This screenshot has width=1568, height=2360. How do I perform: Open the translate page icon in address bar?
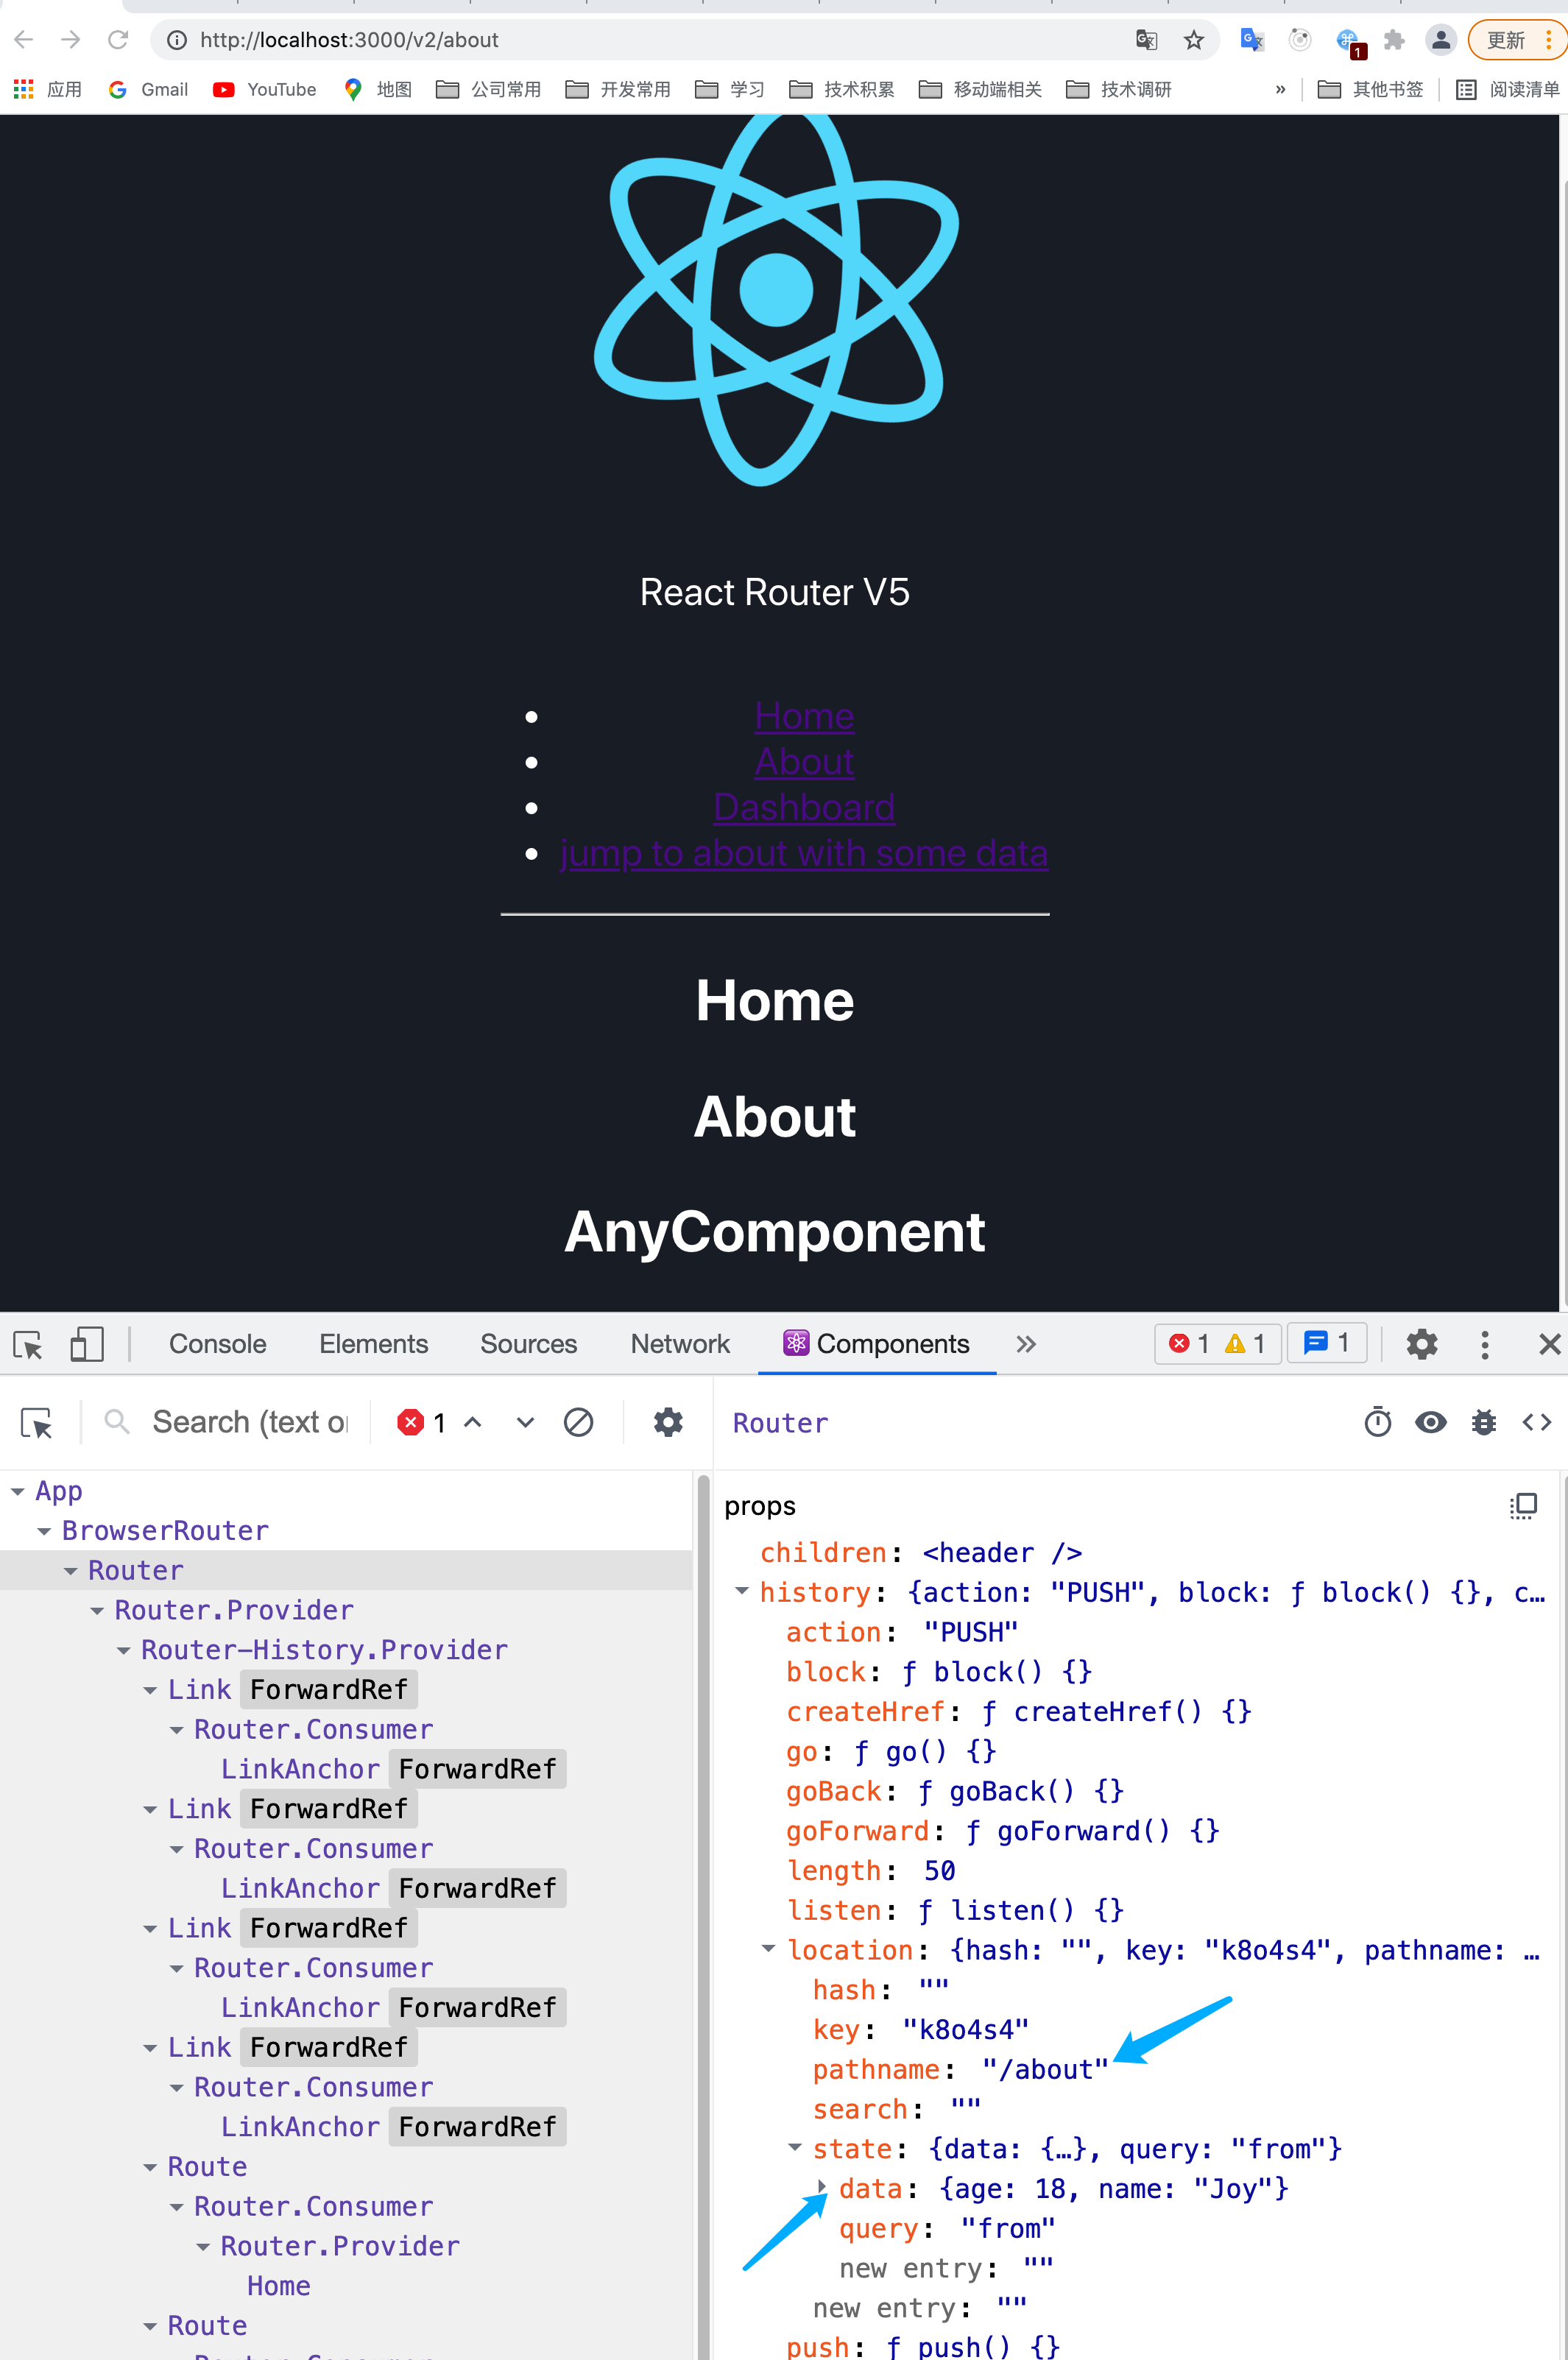click(x=1146, y=40)
